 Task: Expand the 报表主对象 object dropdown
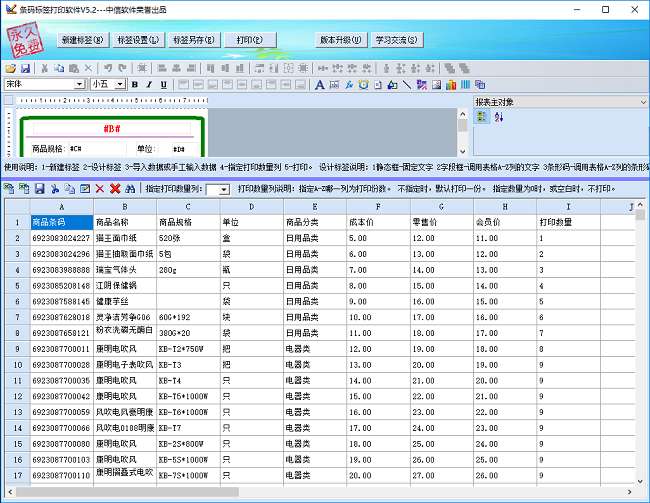643,102
